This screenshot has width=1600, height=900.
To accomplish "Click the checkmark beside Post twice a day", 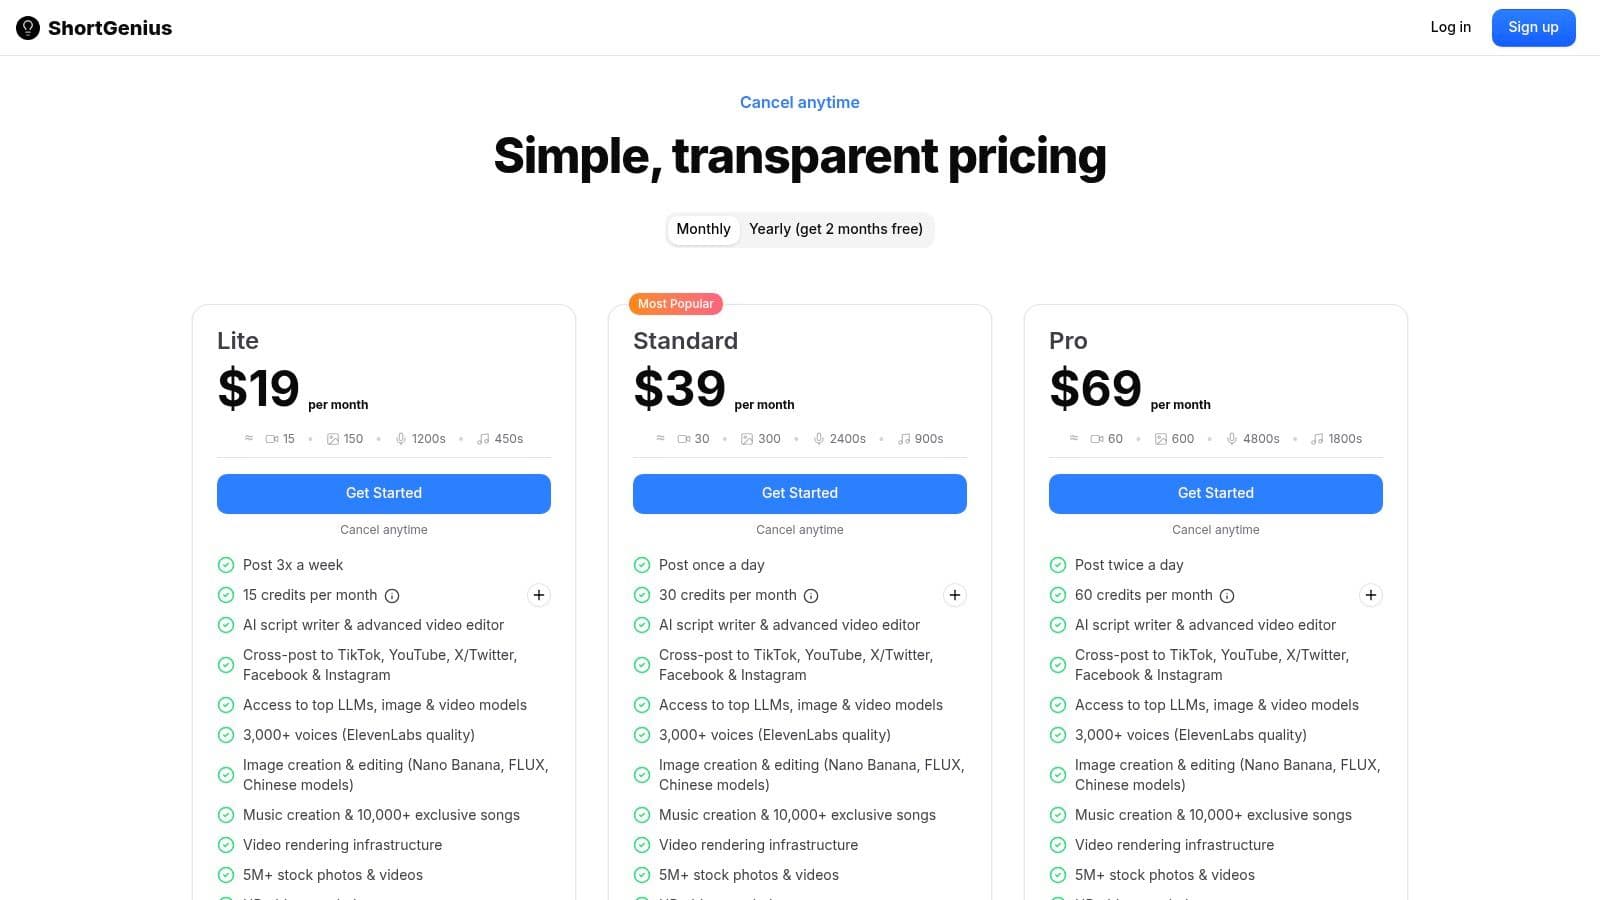I will [1058, 565].
